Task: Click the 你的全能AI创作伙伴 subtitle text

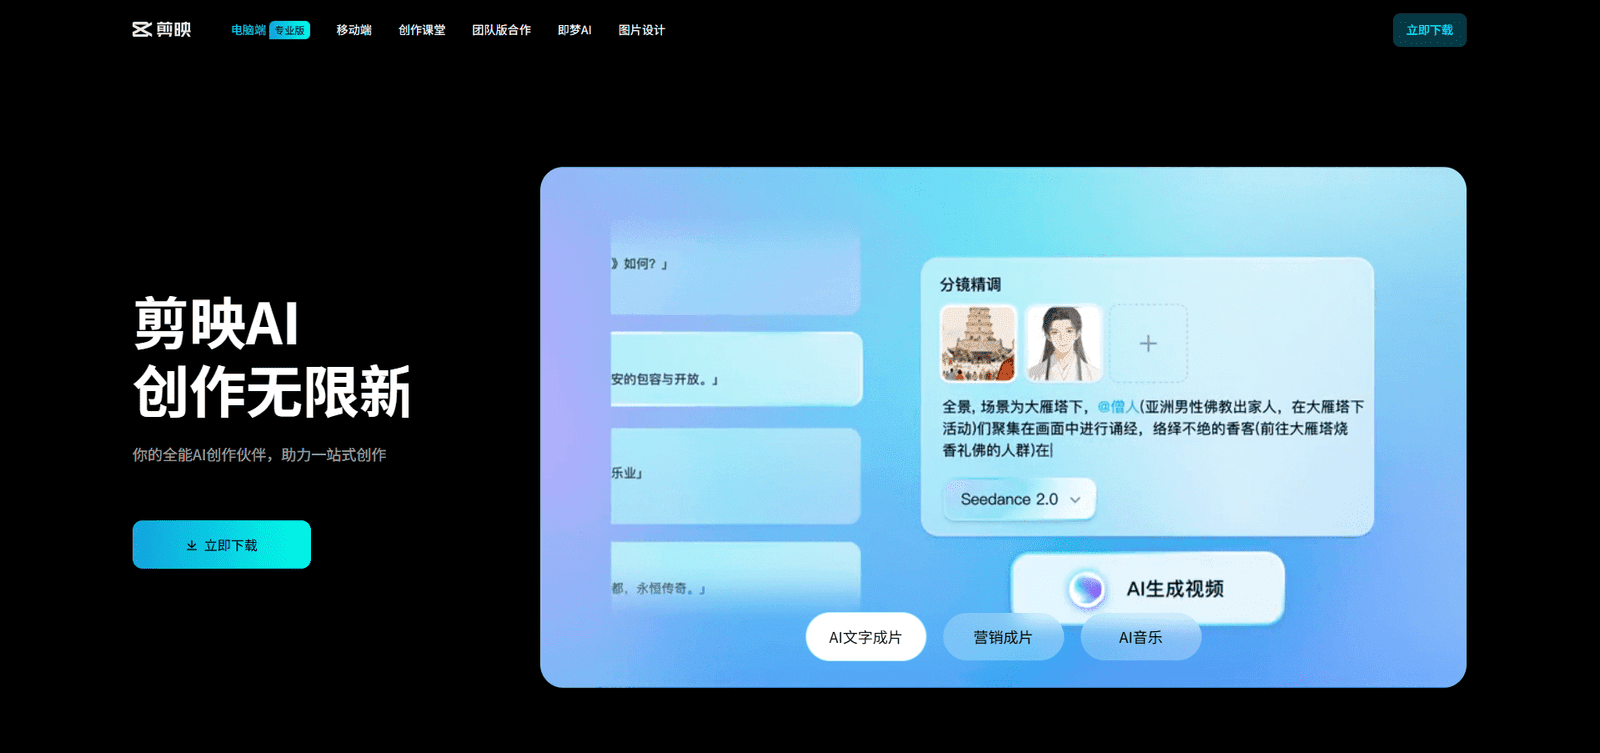Action: tap(260, 455)
